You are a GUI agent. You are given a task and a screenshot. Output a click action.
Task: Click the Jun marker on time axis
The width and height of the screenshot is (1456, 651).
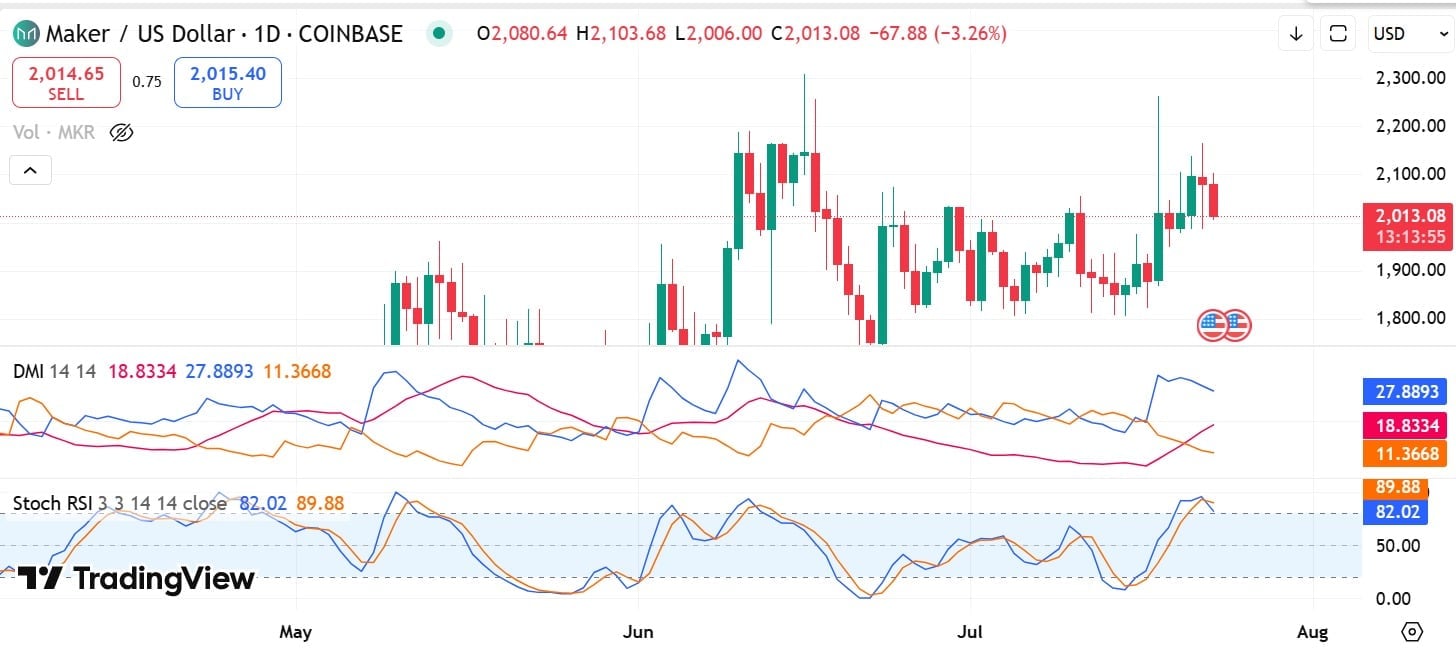[x=638, y=631]
